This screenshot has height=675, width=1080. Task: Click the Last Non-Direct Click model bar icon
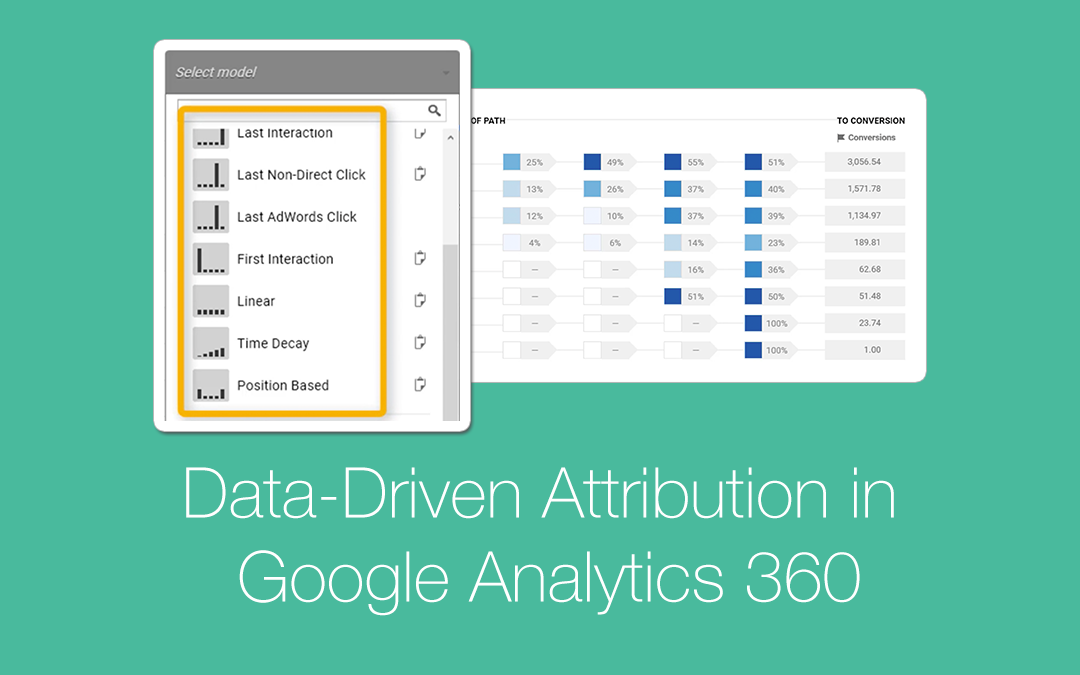(211, 175)
